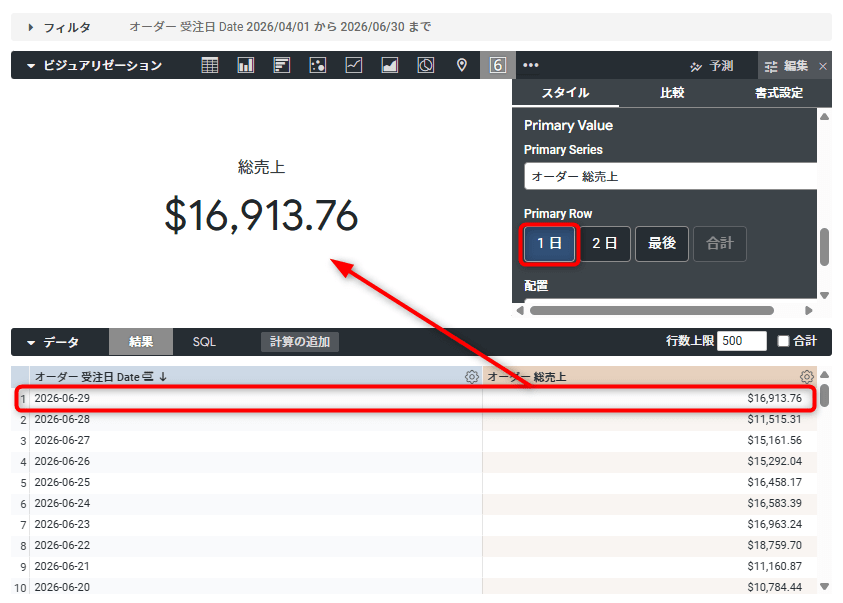The width and height of the screenshot is (843, 603).
Task: Click data table scroll down arrow
Action: pyautogui.click(x=824, y=586)
